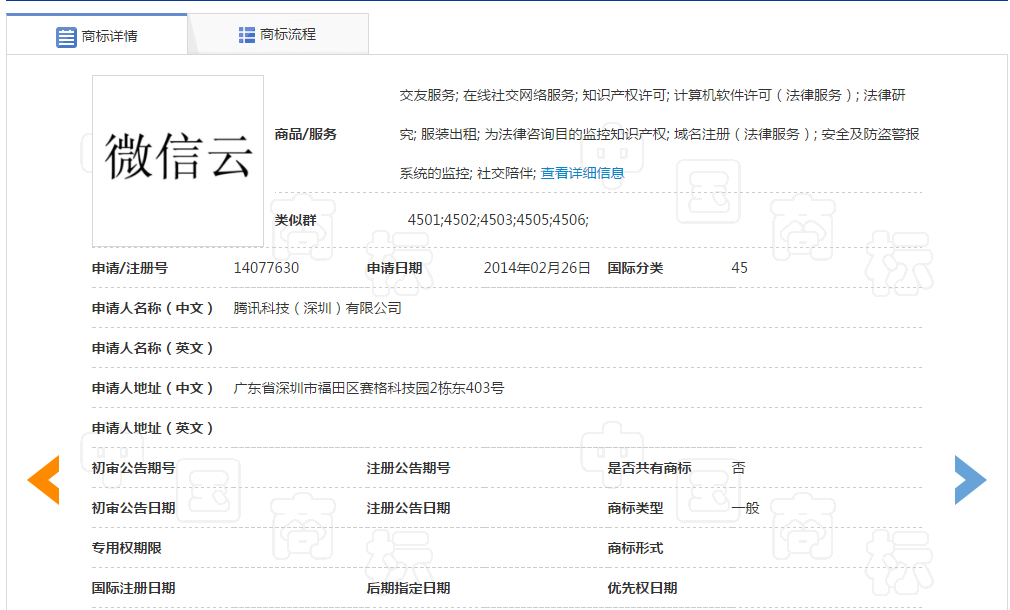
Task: Click the list icon beside 商标流程
Action: coord(247,35)
